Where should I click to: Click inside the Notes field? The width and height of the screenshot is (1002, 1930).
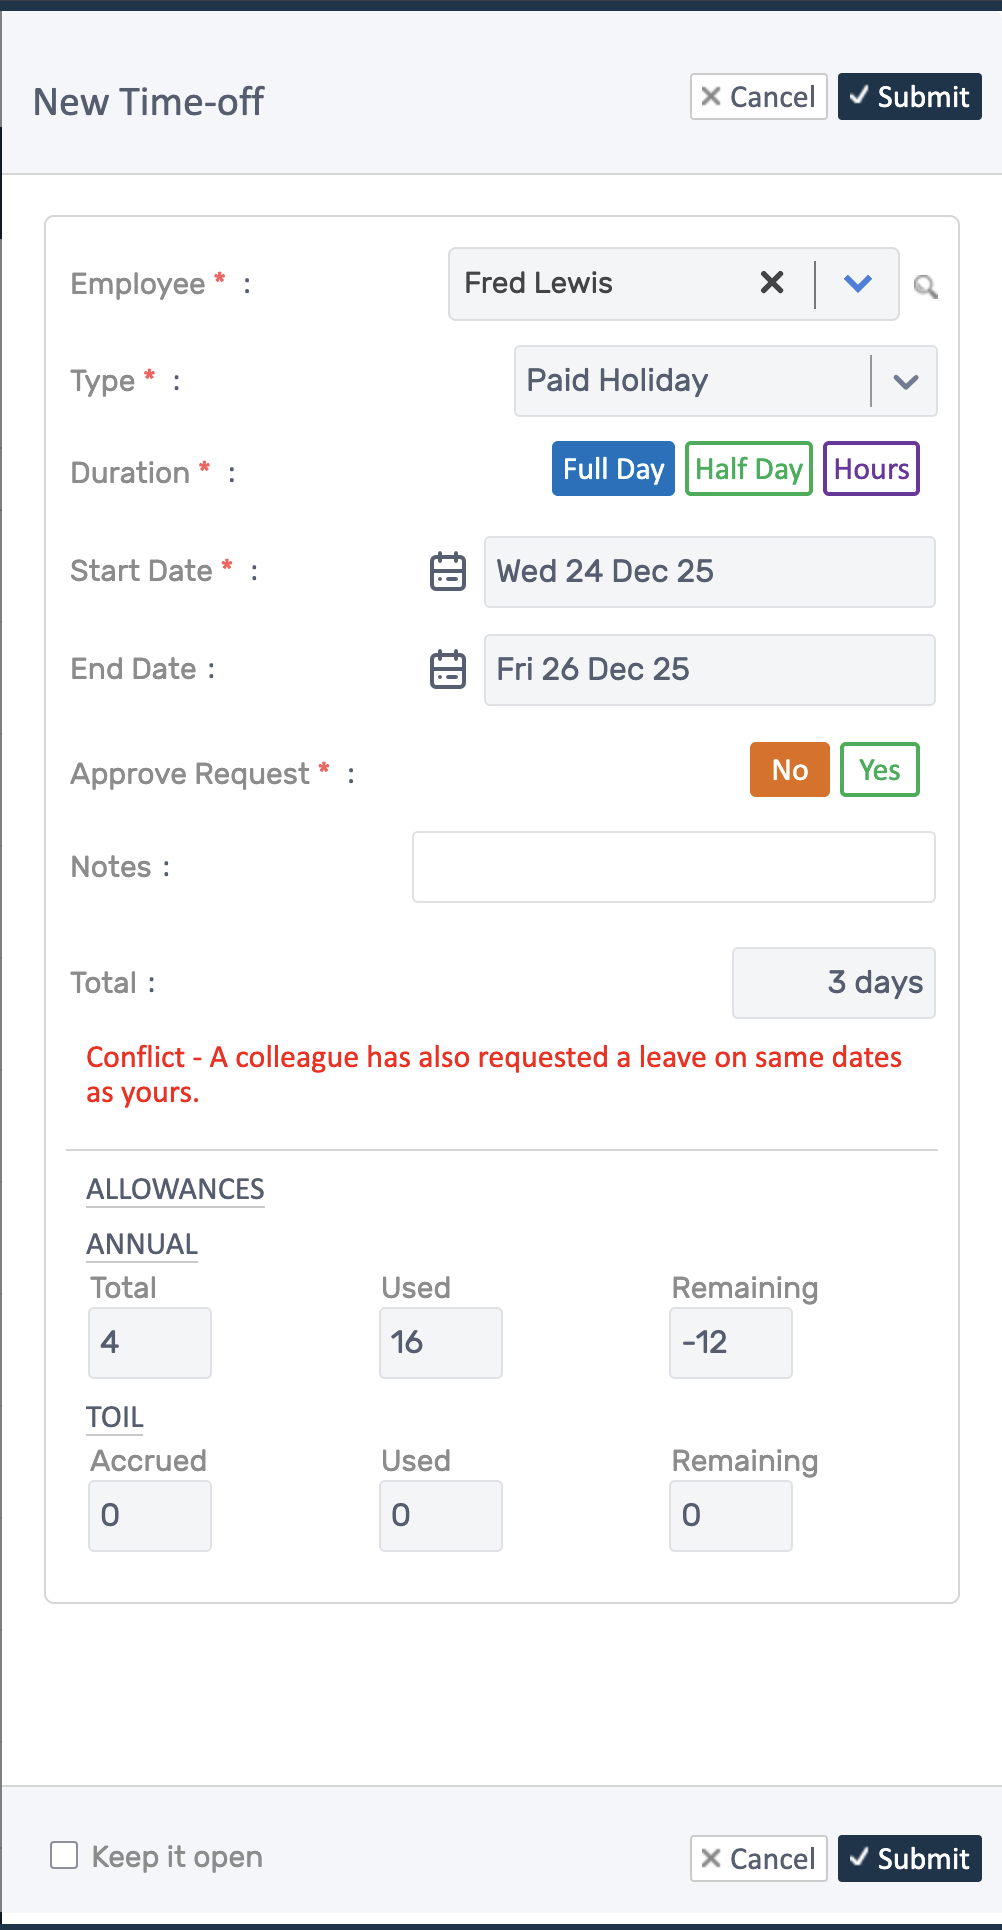[x=673, y=866]
